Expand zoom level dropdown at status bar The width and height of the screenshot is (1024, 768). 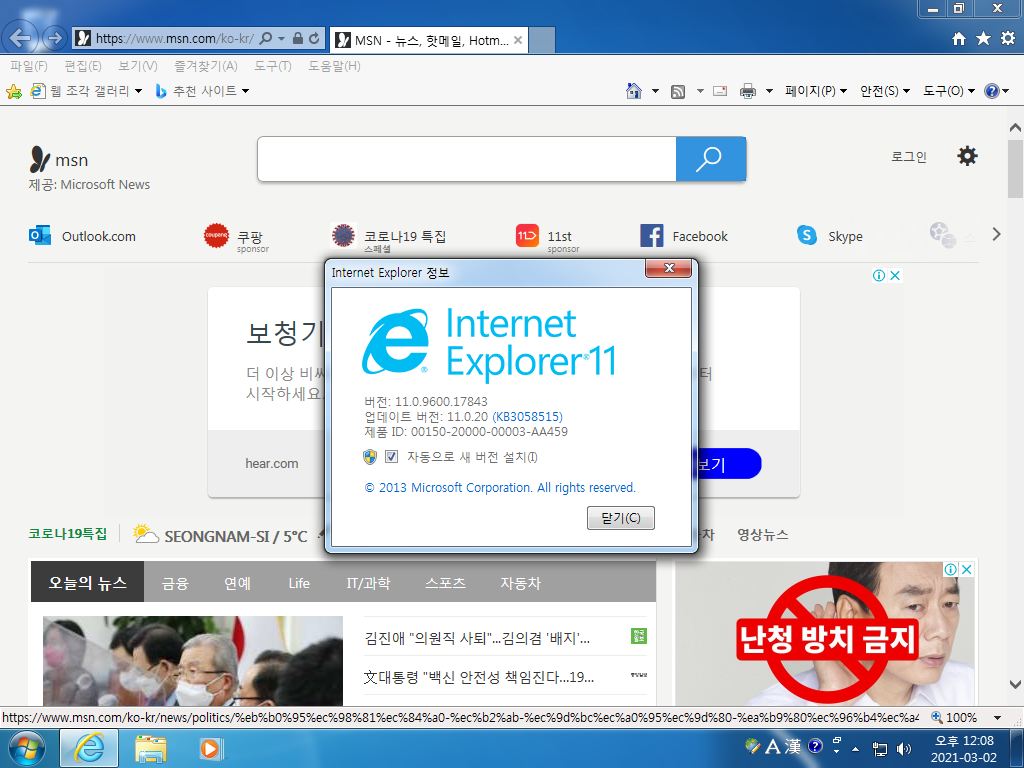point(997,718)
